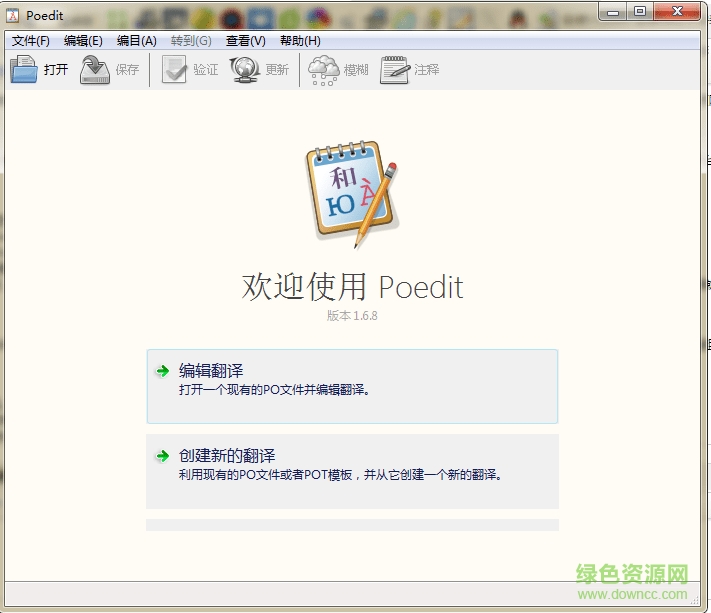Choose 编辑翻译 to open existing PO file
This screenshot has width=711, height=613.
(352, 386)
